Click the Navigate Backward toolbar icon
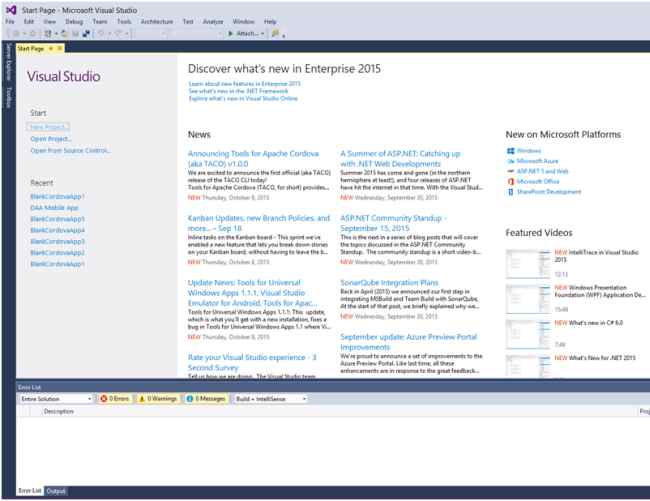Screen dimensions: 650x501 click(x=16, y=34)
